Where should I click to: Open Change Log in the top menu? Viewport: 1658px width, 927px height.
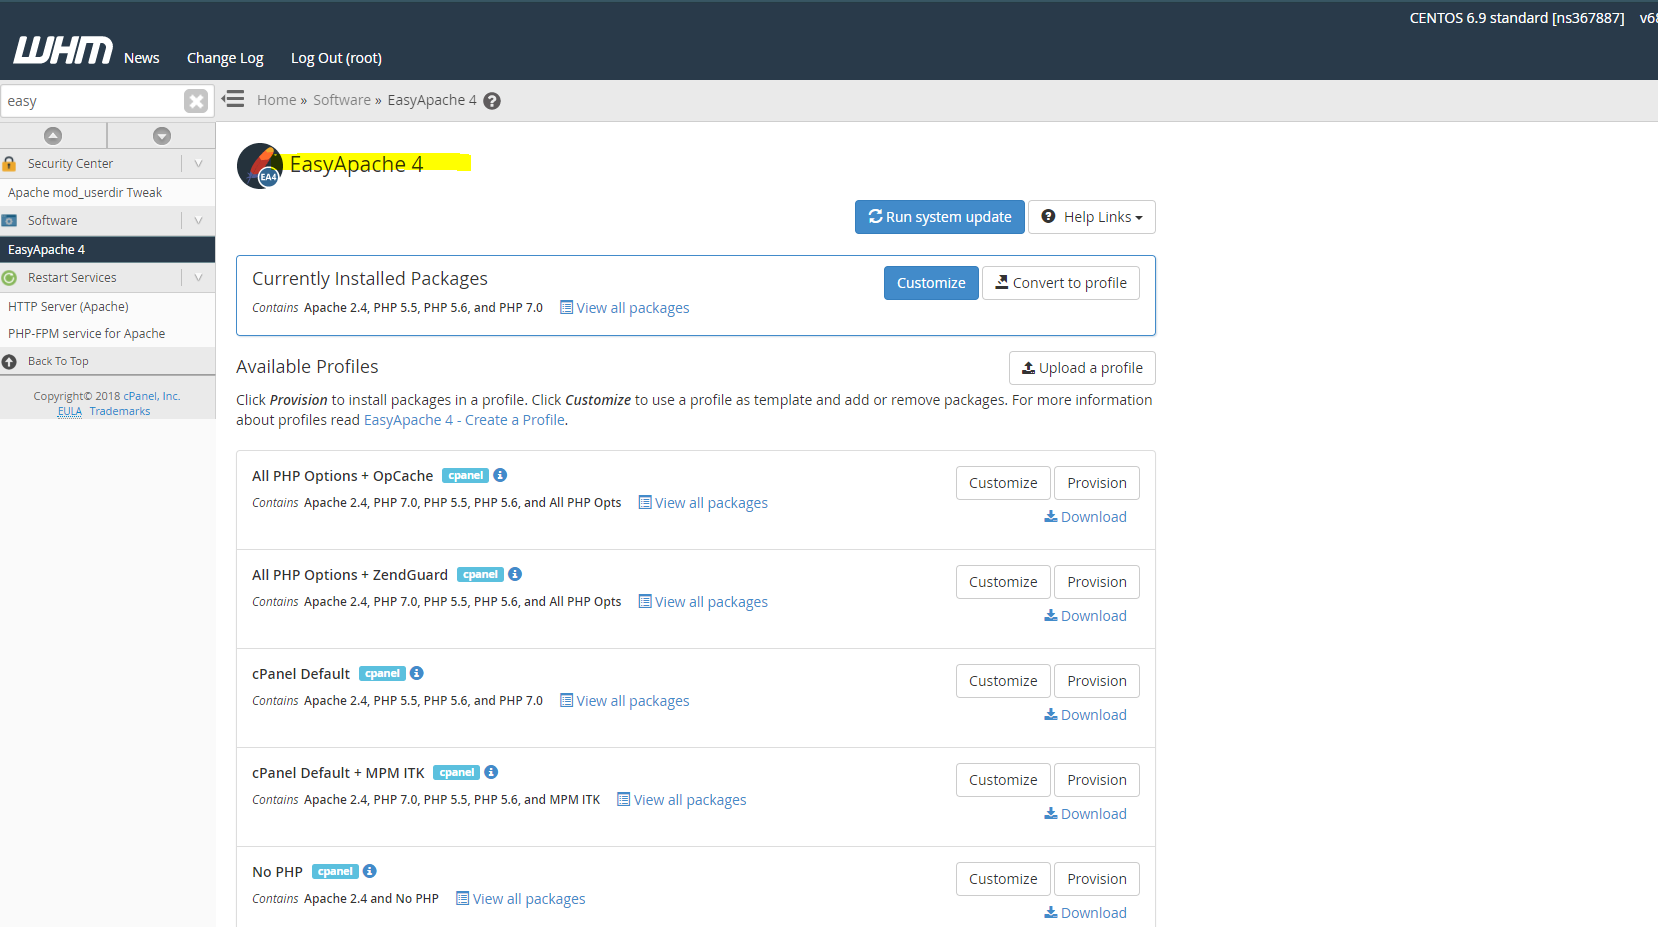coord(225,58)
